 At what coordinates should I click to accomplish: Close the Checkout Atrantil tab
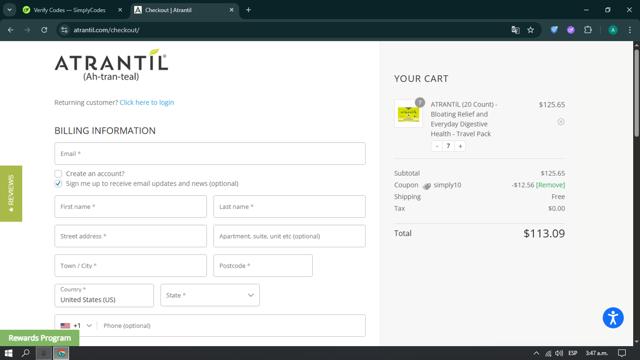click(x=231, y=10)
